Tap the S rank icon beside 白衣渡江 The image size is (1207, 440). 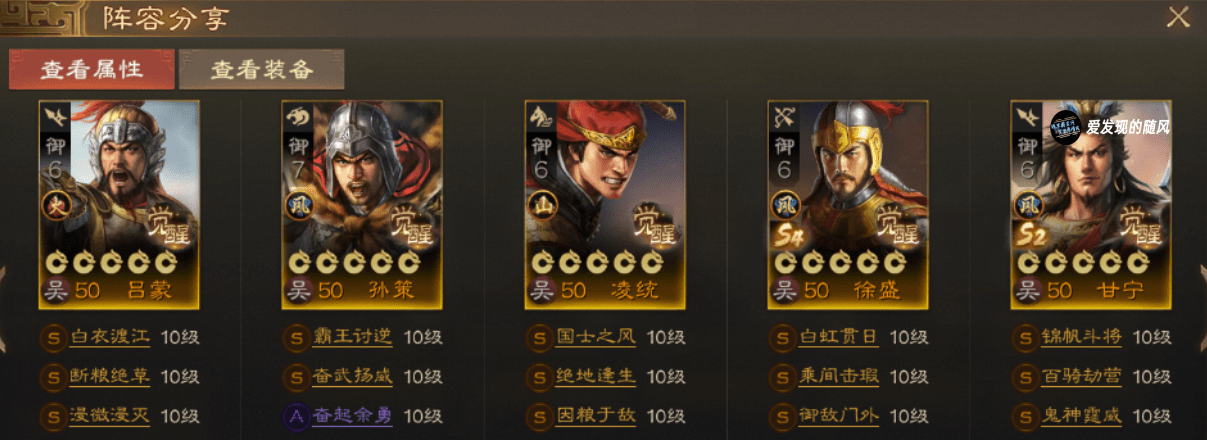pyautogui.click(x=54, y=337)
